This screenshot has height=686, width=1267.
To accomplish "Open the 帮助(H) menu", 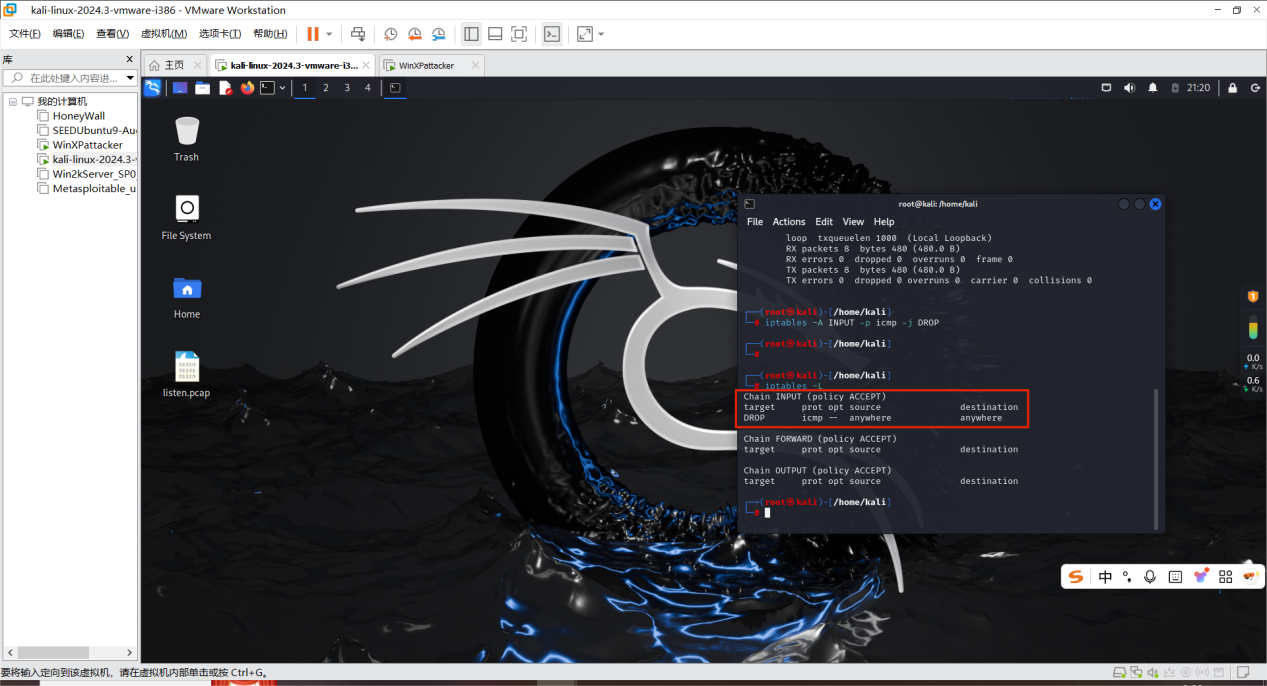I will pos(270,34).
